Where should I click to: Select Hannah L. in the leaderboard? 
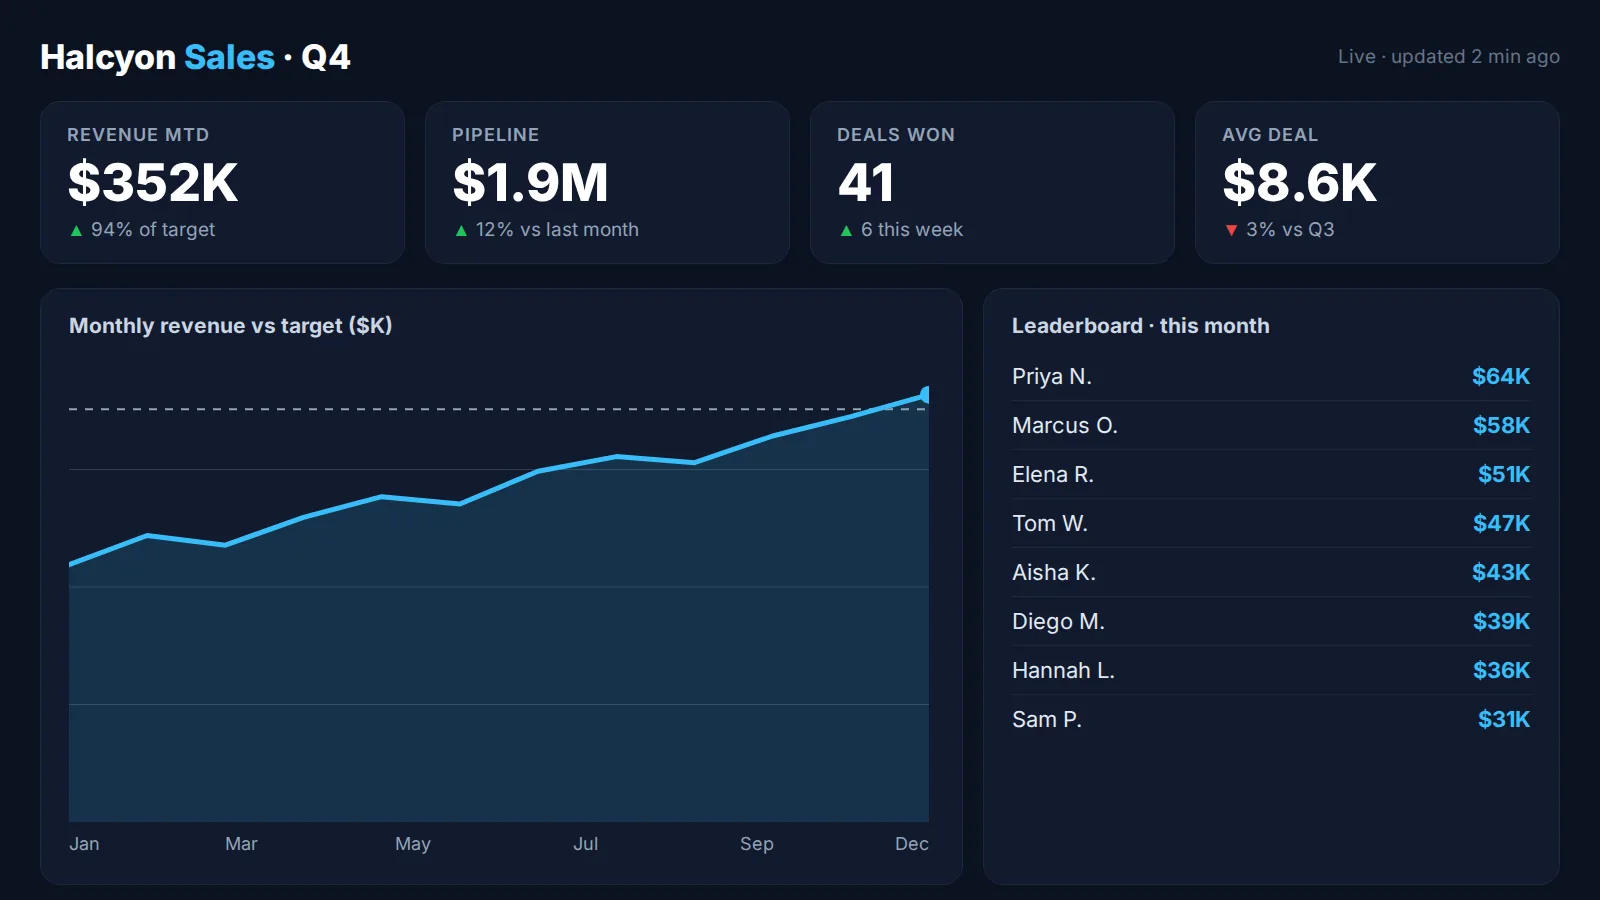(1063, 671)
